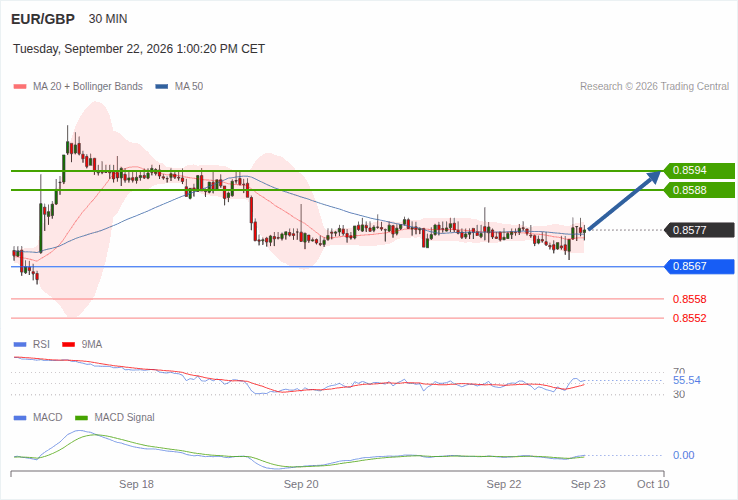
Task: Click the blue upward trend arrow head
Action: pos(653,177)
